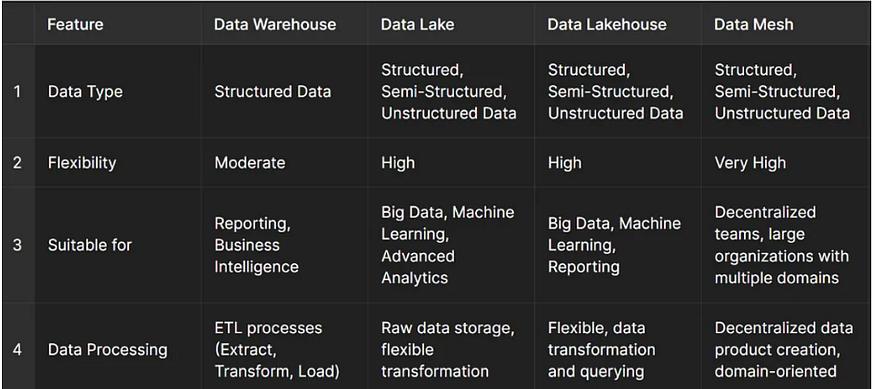This screenshot has height=389, width=875.
Task: Select the Moderate flexibility cell
Action: (x=249, y=163)
